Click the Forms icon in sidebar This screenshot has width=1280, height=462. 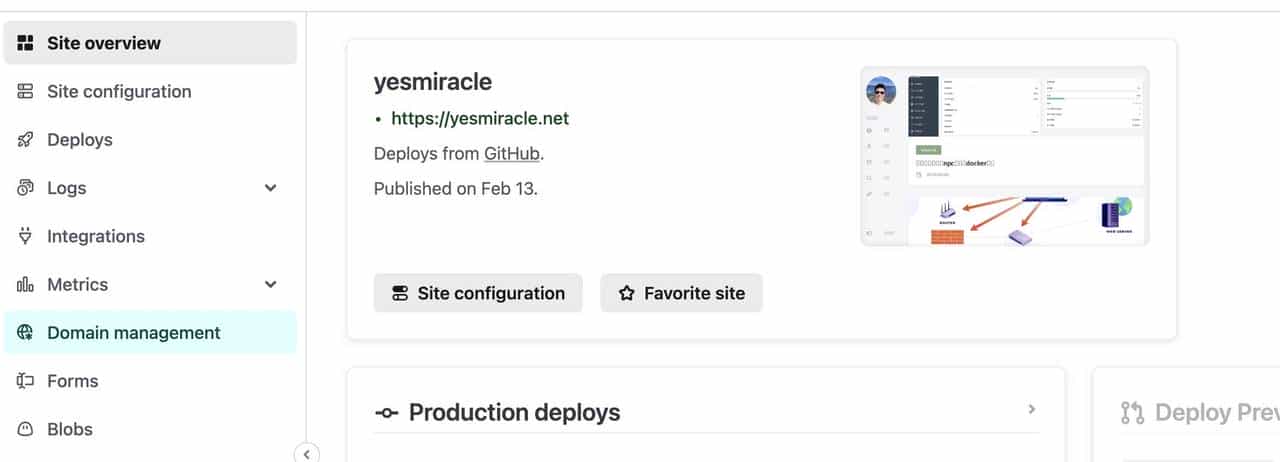26,381
